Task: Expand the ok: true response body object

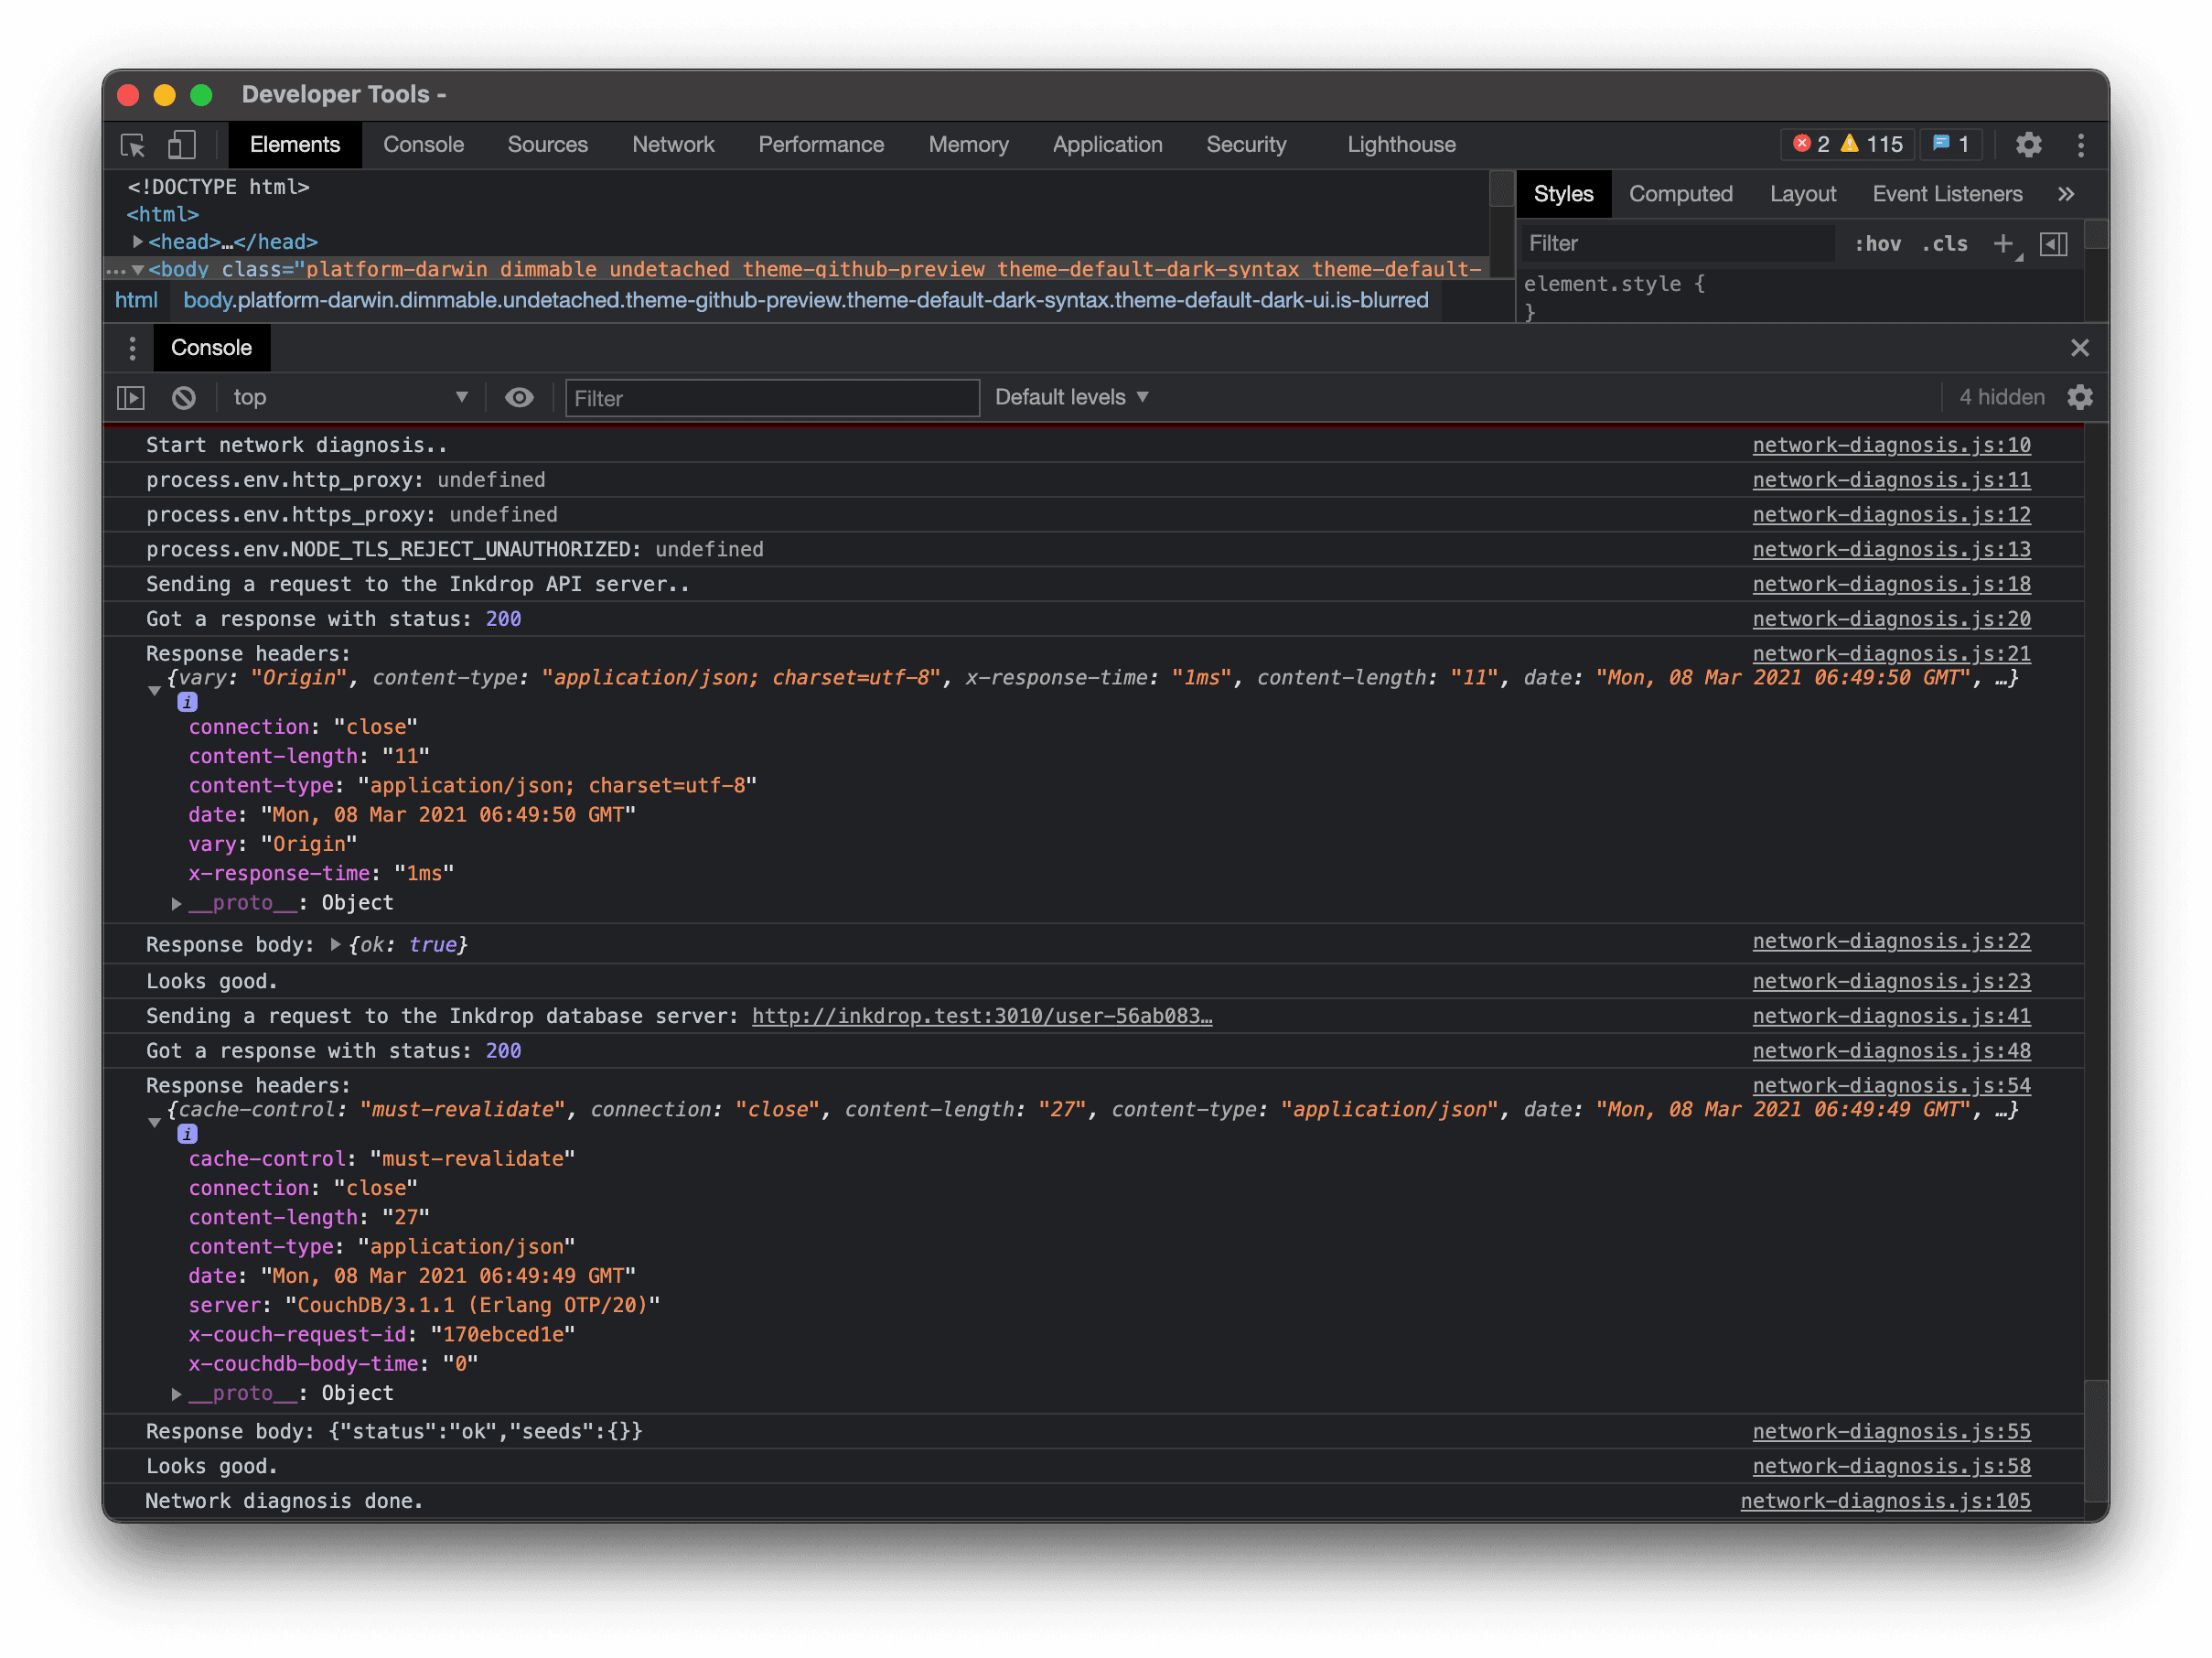Action: 336,945
